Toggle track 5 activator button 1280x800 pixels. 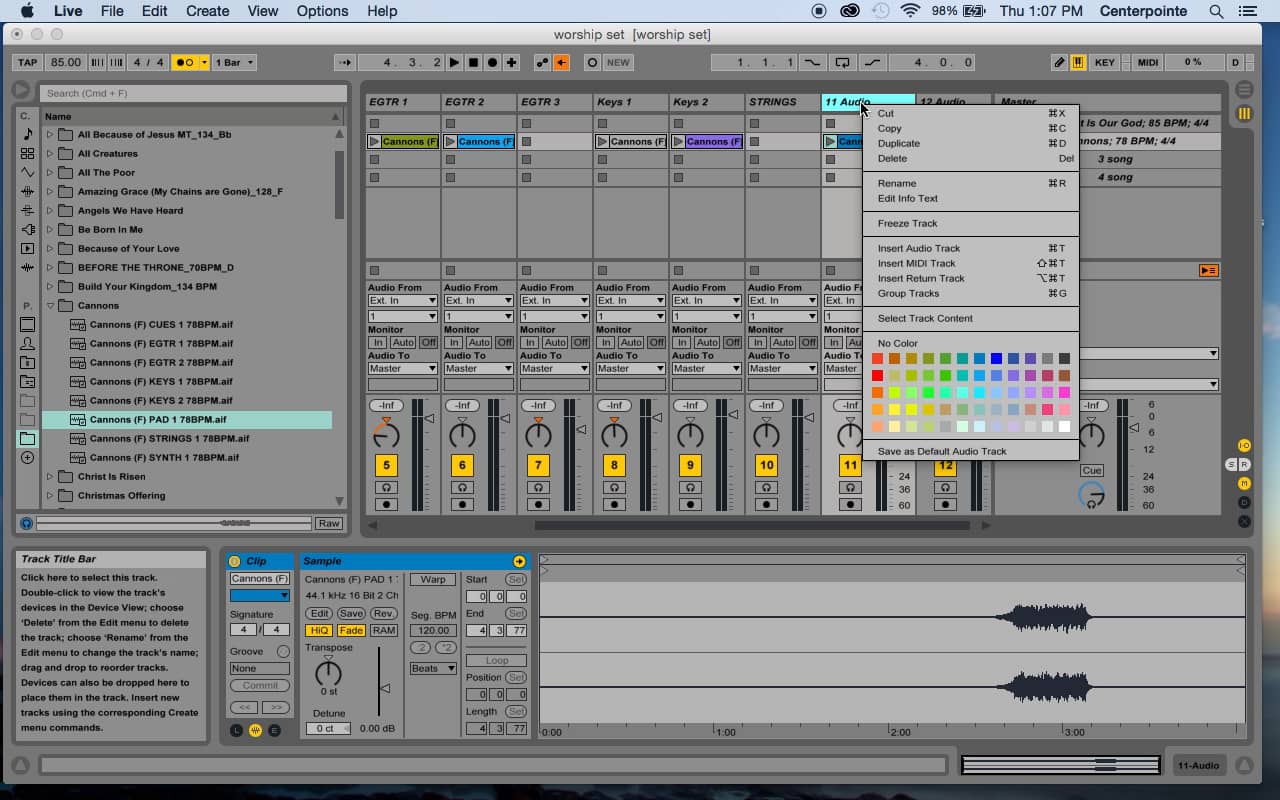click(386, 465)
